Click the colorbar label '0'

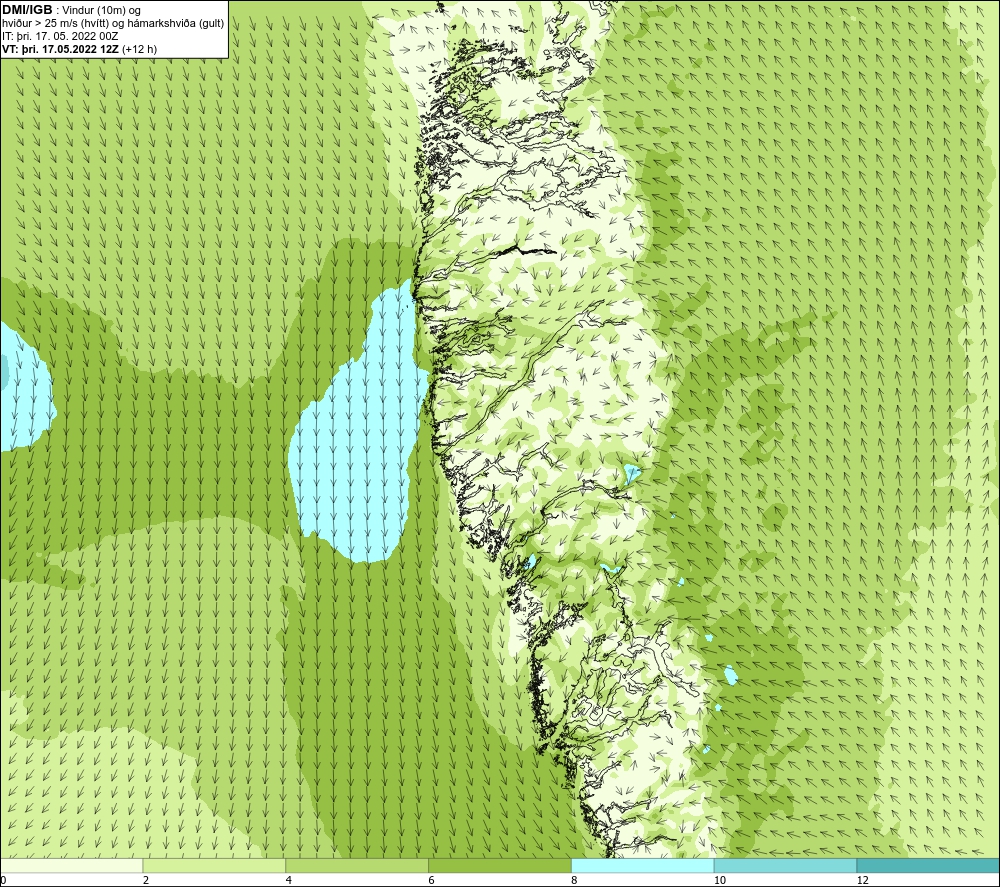coord(3,880)
